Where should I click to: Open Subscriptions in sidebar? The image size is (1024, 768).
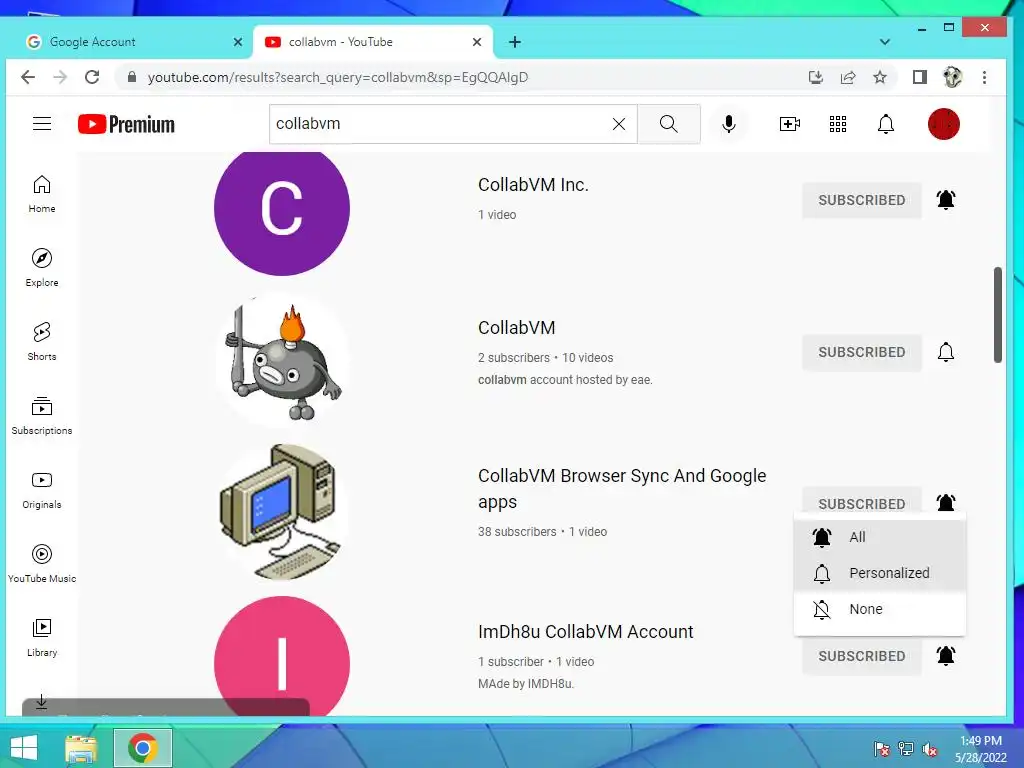click(42, 416)
